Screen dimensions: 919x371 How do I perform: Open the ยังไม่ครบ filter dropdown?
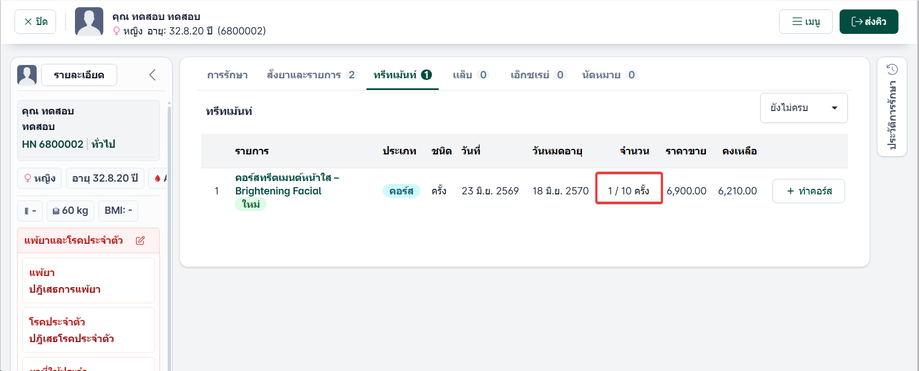click(x=804, y=108)
